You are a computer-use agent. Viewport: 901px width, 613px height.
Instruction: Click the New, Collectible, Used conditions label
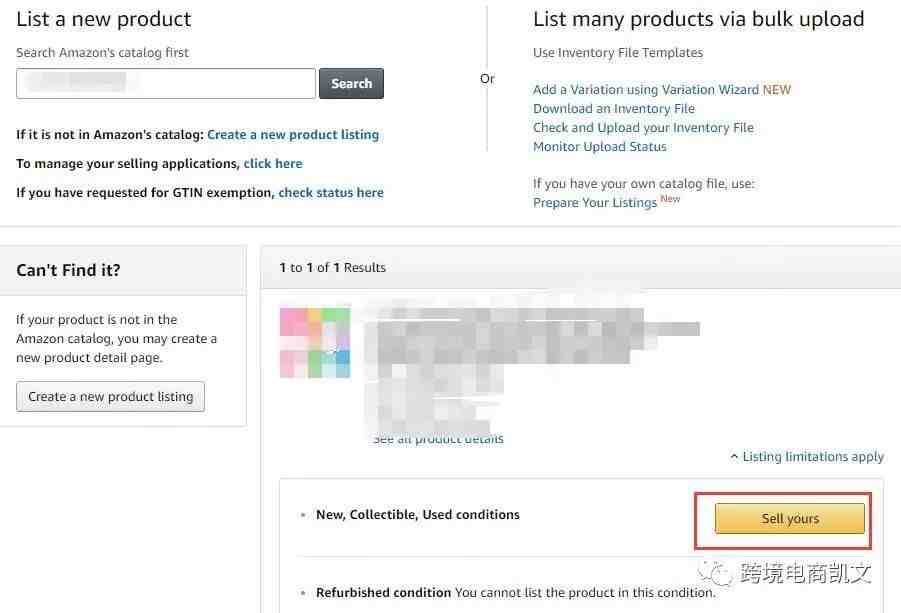click(x=418, y=514)
